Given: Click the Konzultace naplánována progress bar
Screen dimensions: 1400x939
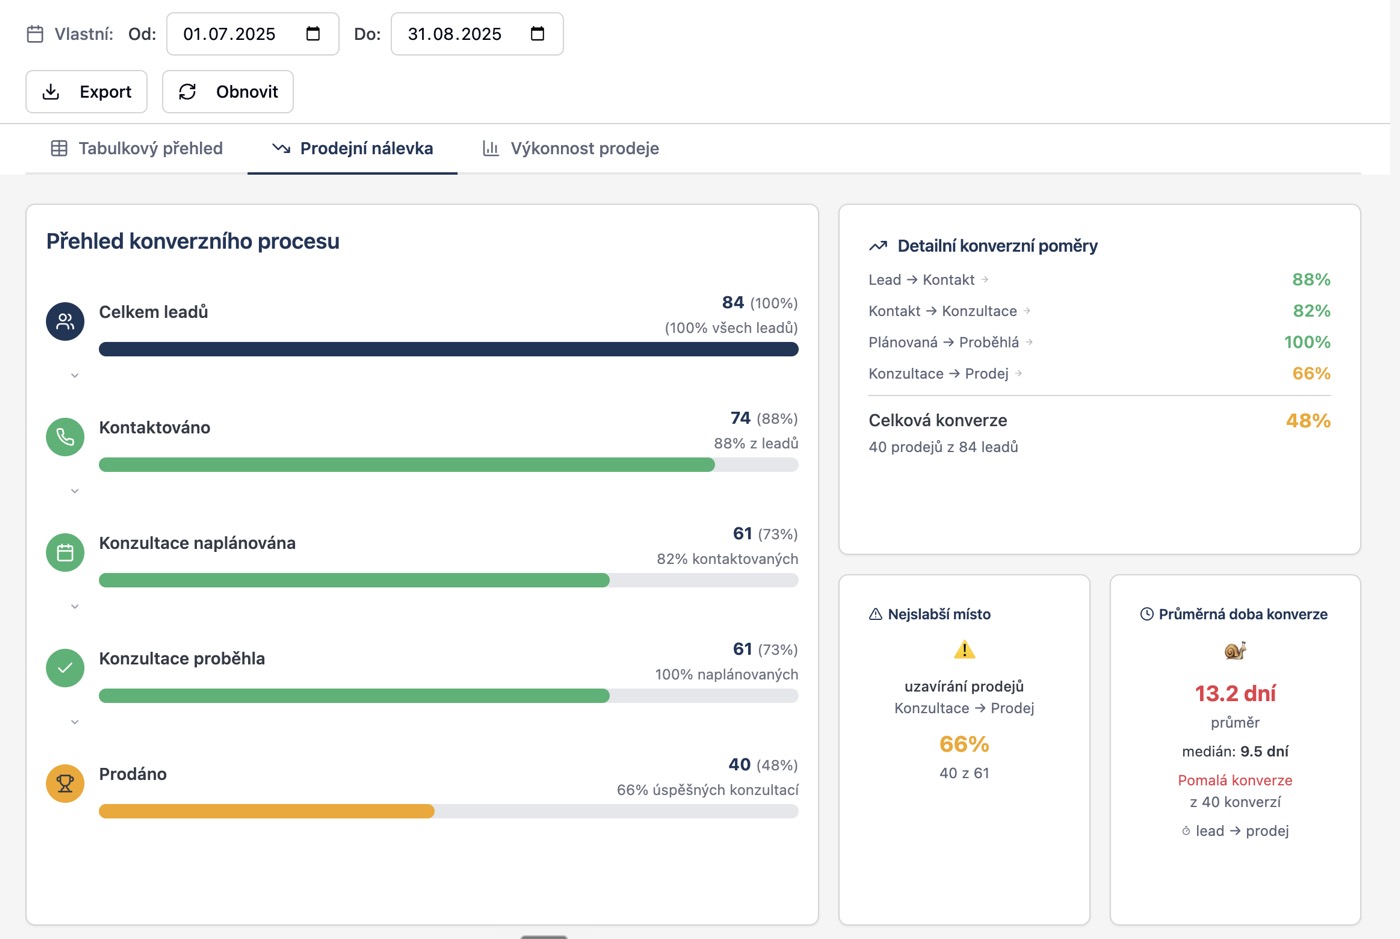Looking at the screenshot, I should coord(448,580).
